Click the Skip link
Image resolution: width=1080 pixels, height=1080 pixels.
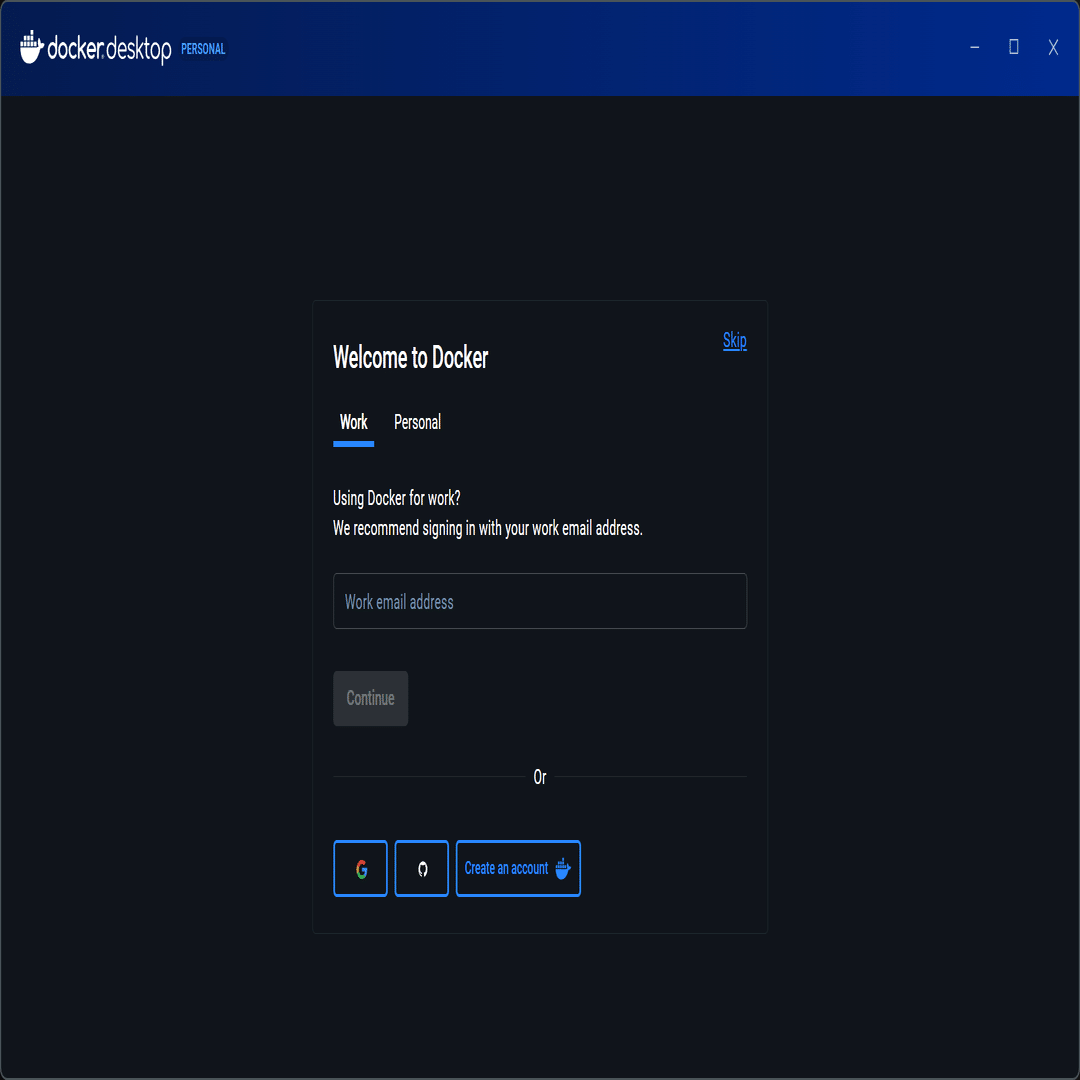(734, 340)
